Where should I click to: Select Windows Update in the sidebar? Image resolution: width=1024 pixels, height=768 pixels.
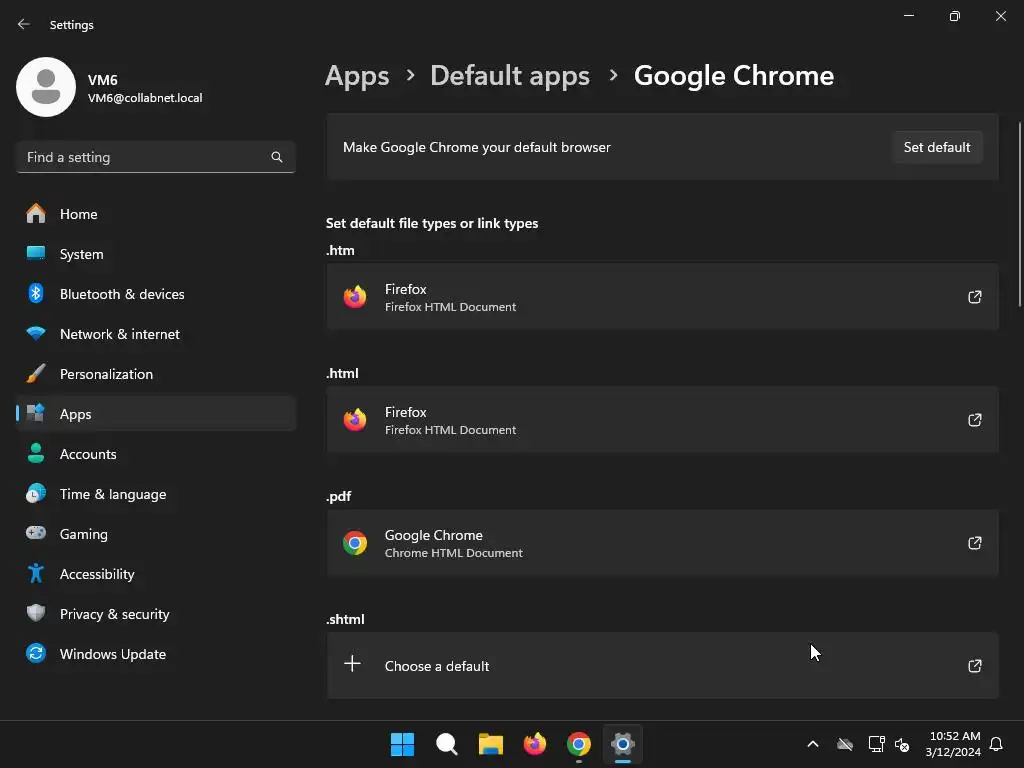coord(113,654)
